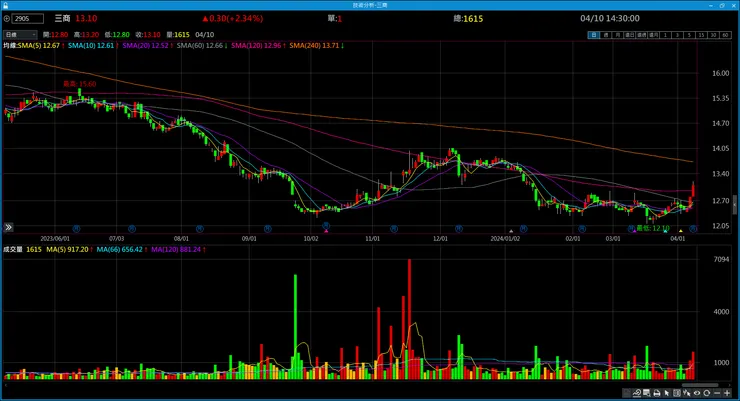Click the SMA(60) 12.66 legend label
The height and width of the screenshot is (401, 740).
tap(199, 46)
